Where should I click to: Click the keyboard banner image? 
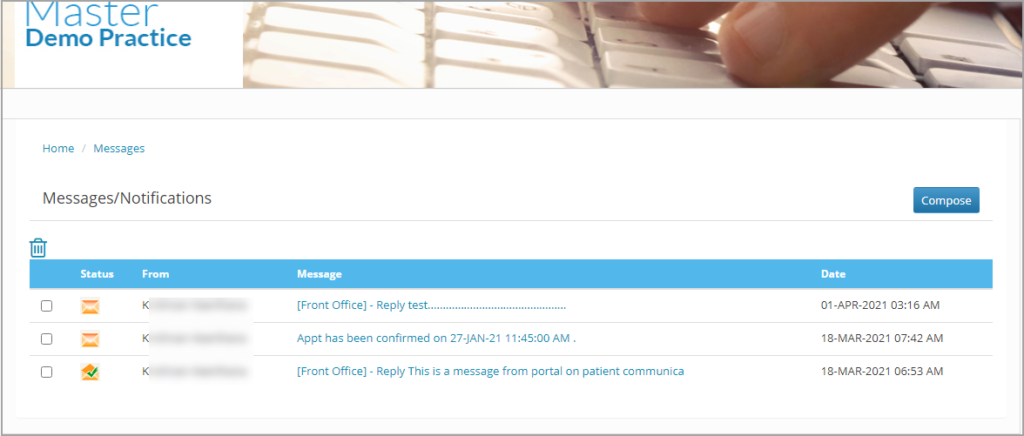[630, 44]
